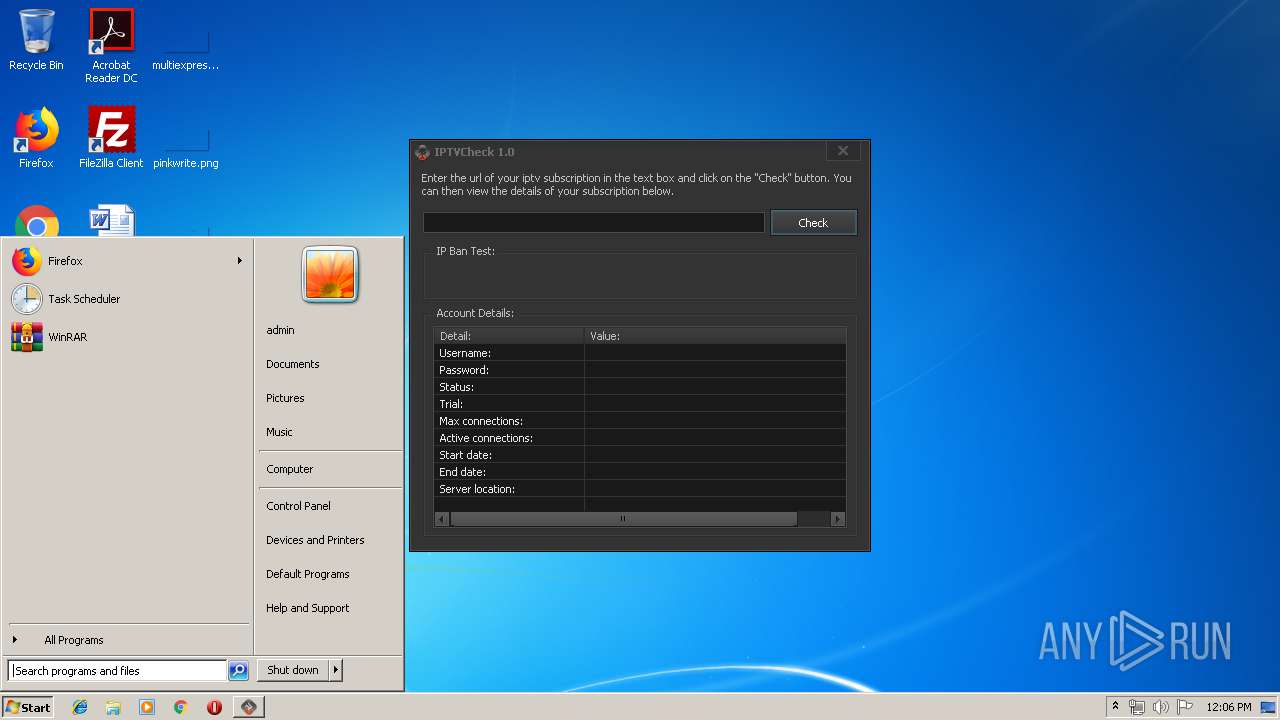Open Windows Explorer from taskbar
The width and height of the screenshot is (1280, 720).
point(113,707)
